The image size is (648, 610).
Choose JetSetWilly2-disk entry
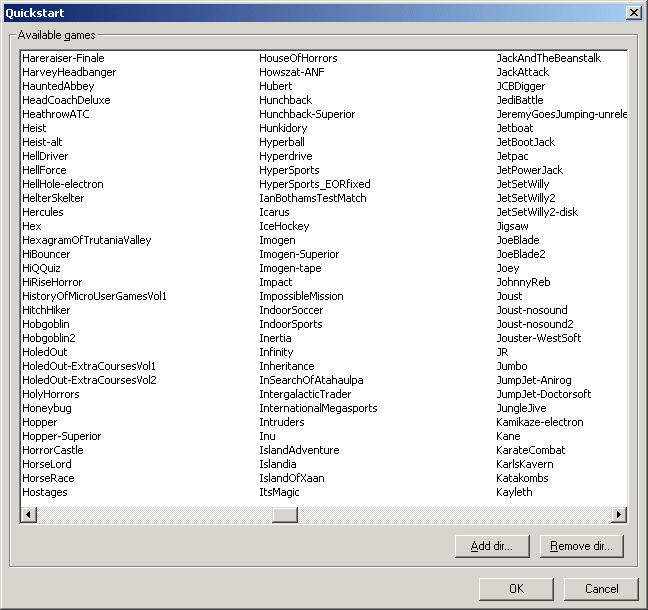[x=537, y=212]
